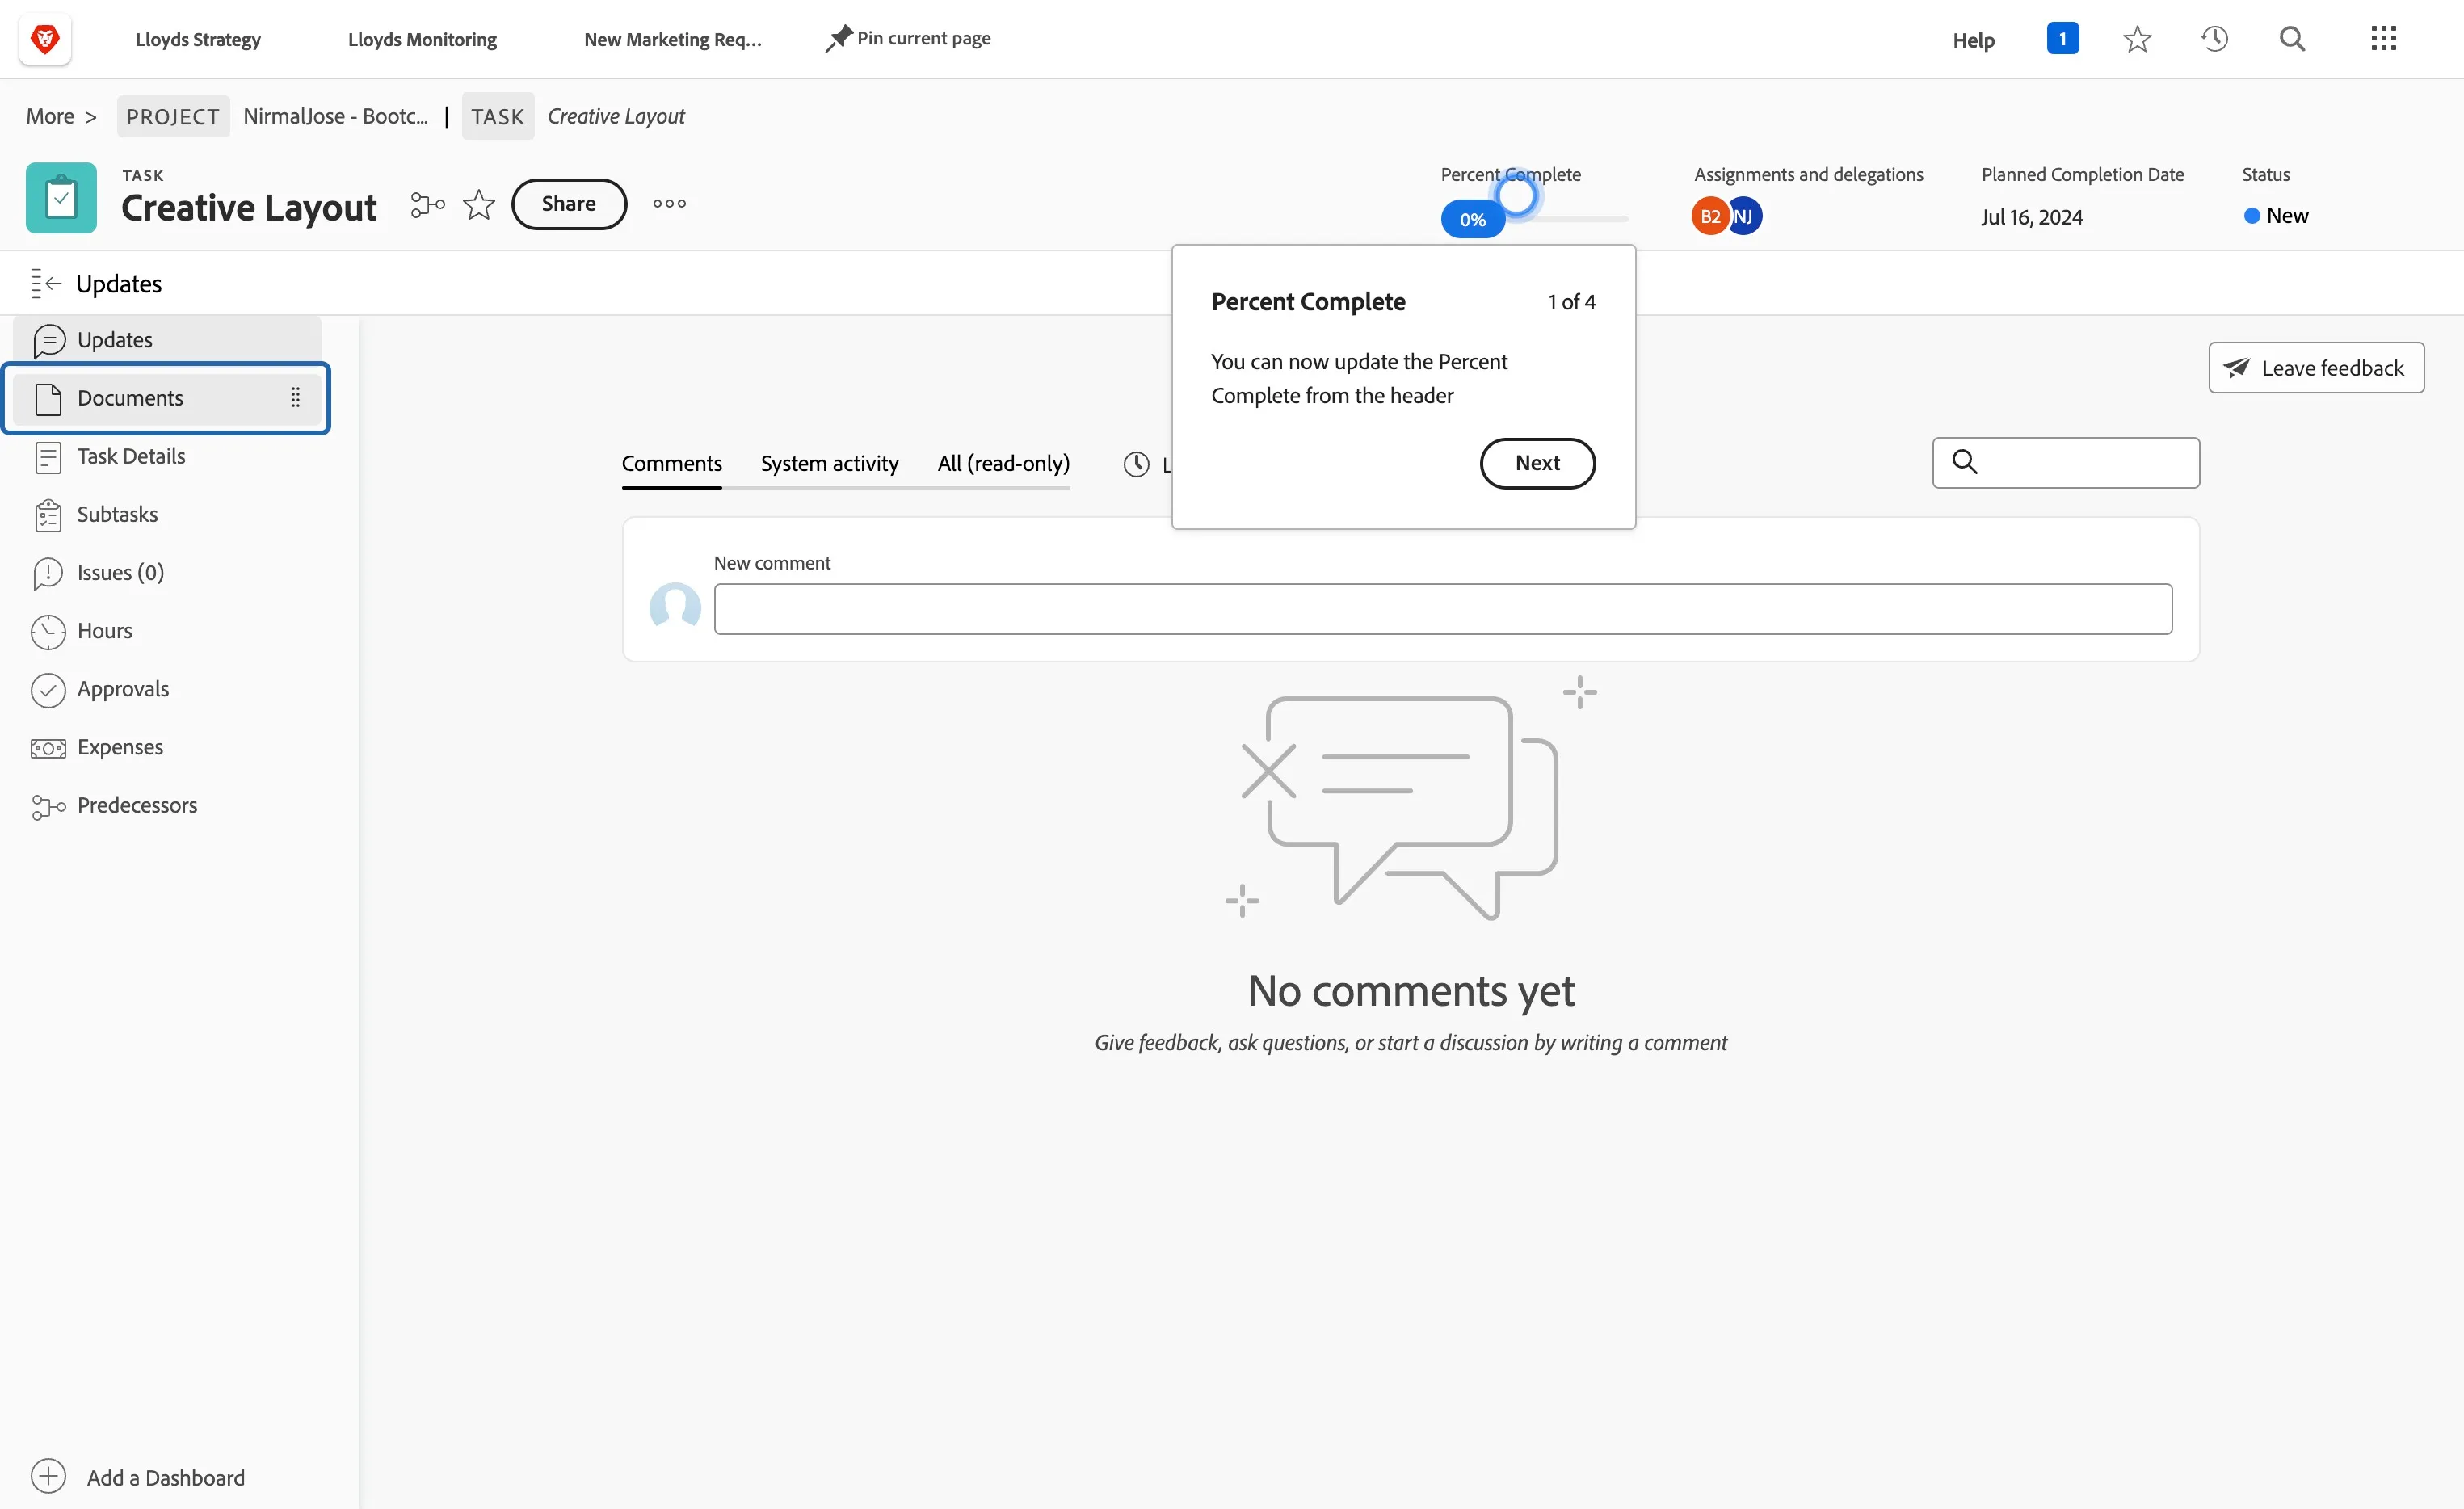Click the New comment text field
The height and width of the screenshot is (1509, 2464).
(1442, 609)
